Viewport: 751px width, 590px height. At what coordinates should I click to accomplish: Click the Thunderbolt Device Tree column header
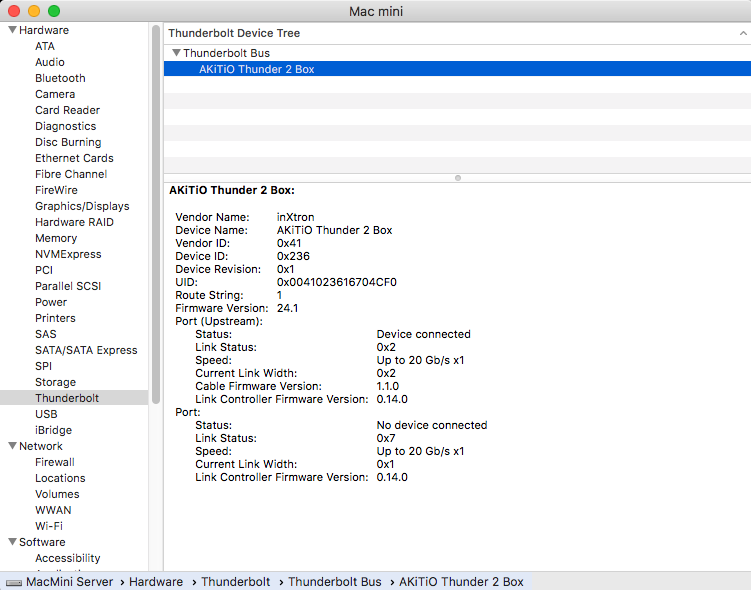tap(234, 33)
